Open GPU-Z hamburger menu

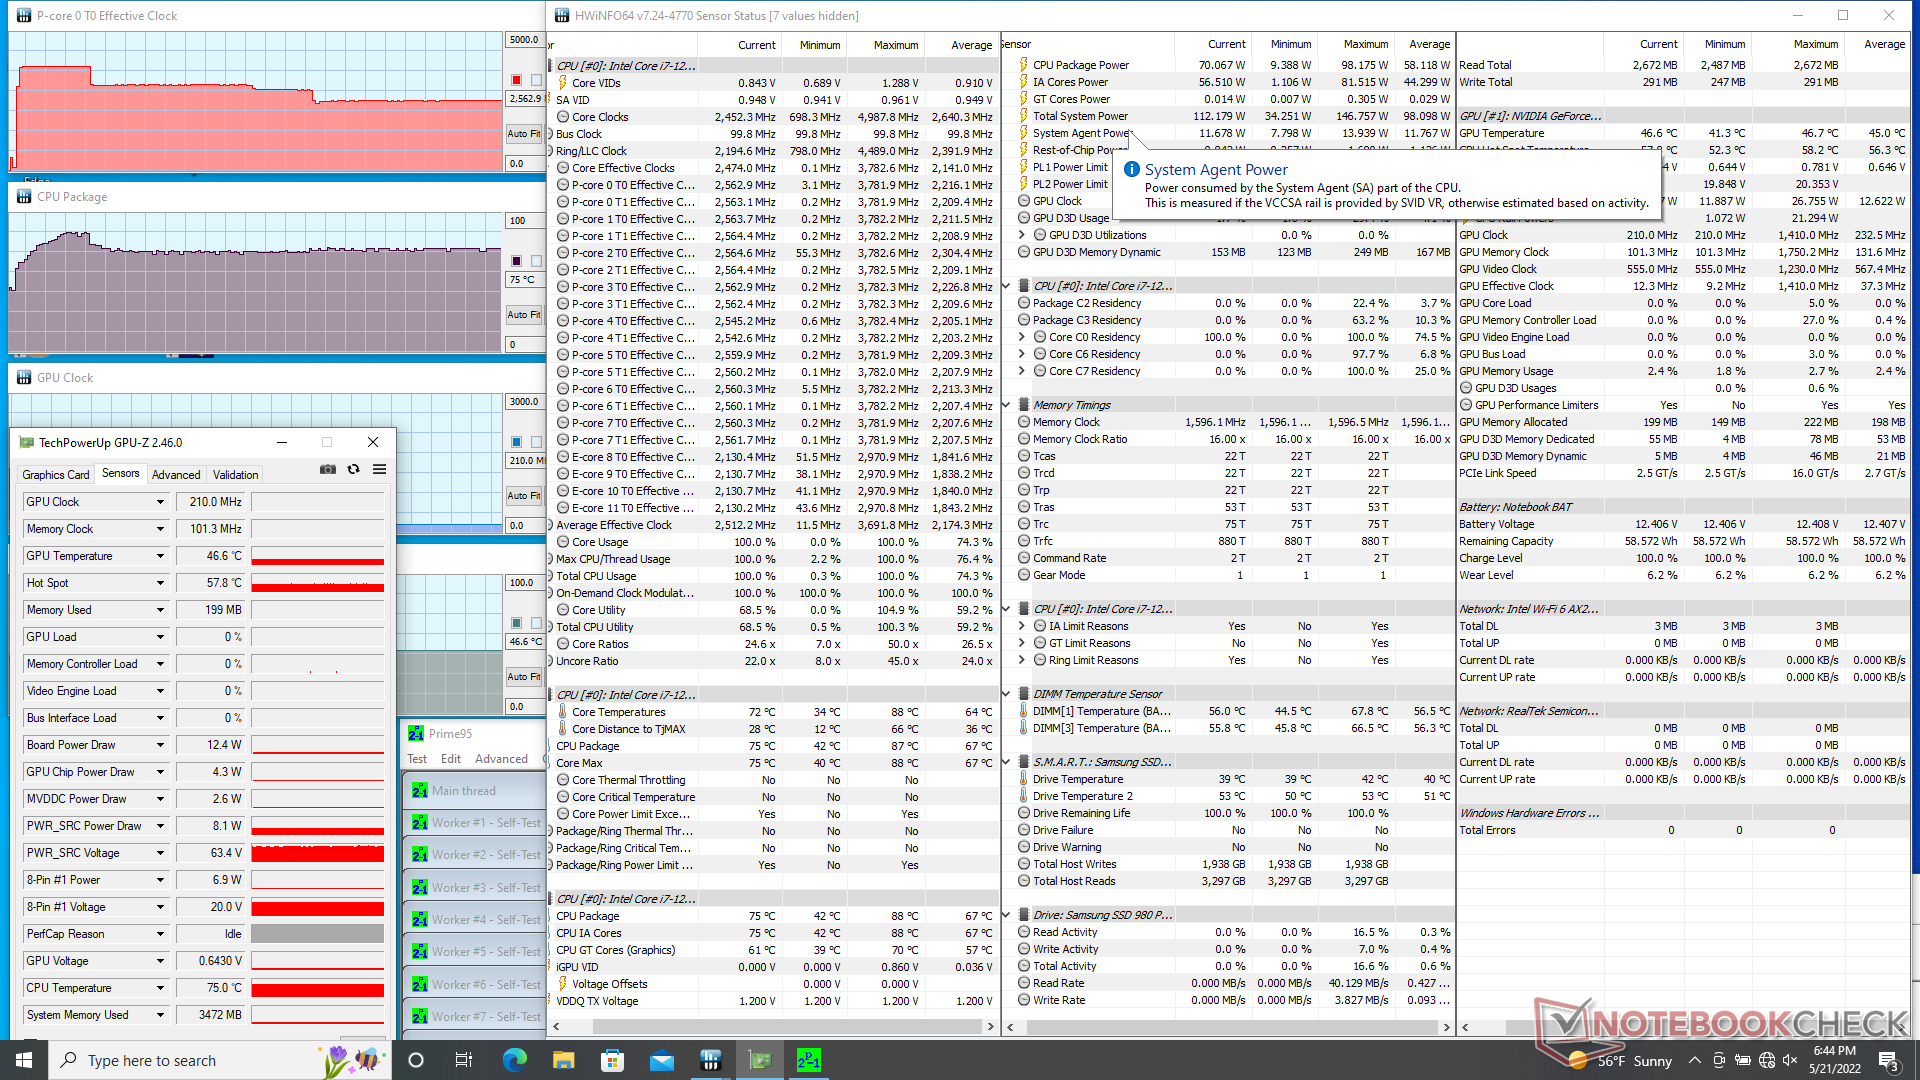[380, 469]
